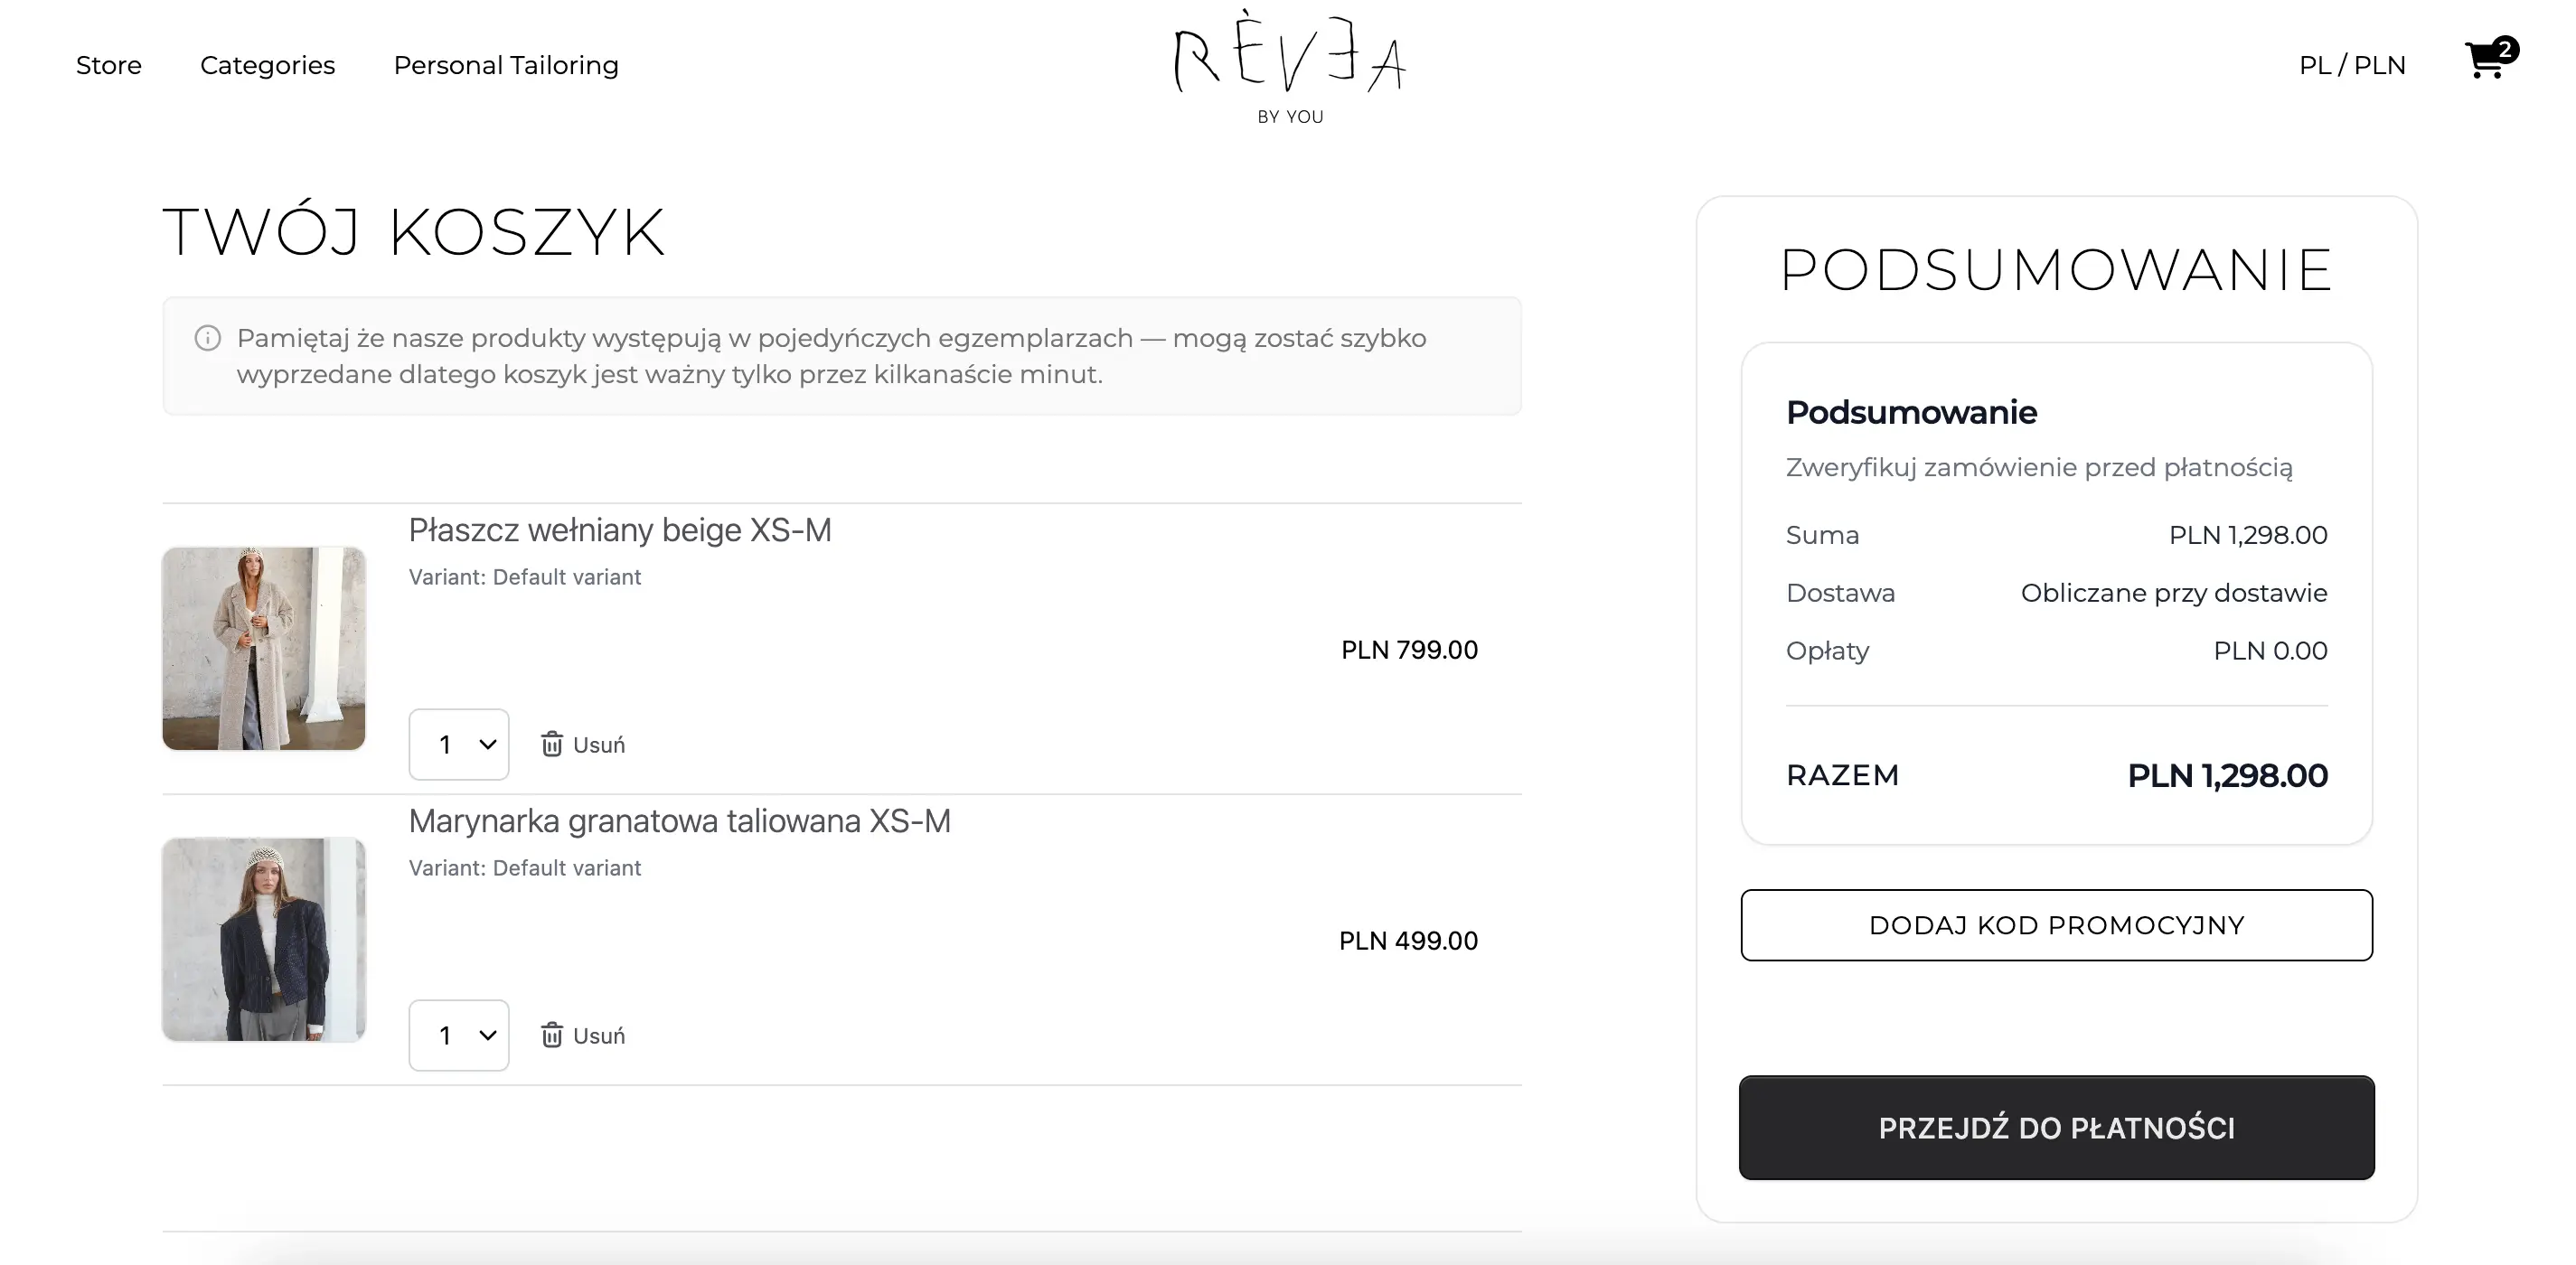The height and width of the screenshot is (1265, 2576).
Task: Click trash icon for Marynarka granatowa
Action: 552,1035
